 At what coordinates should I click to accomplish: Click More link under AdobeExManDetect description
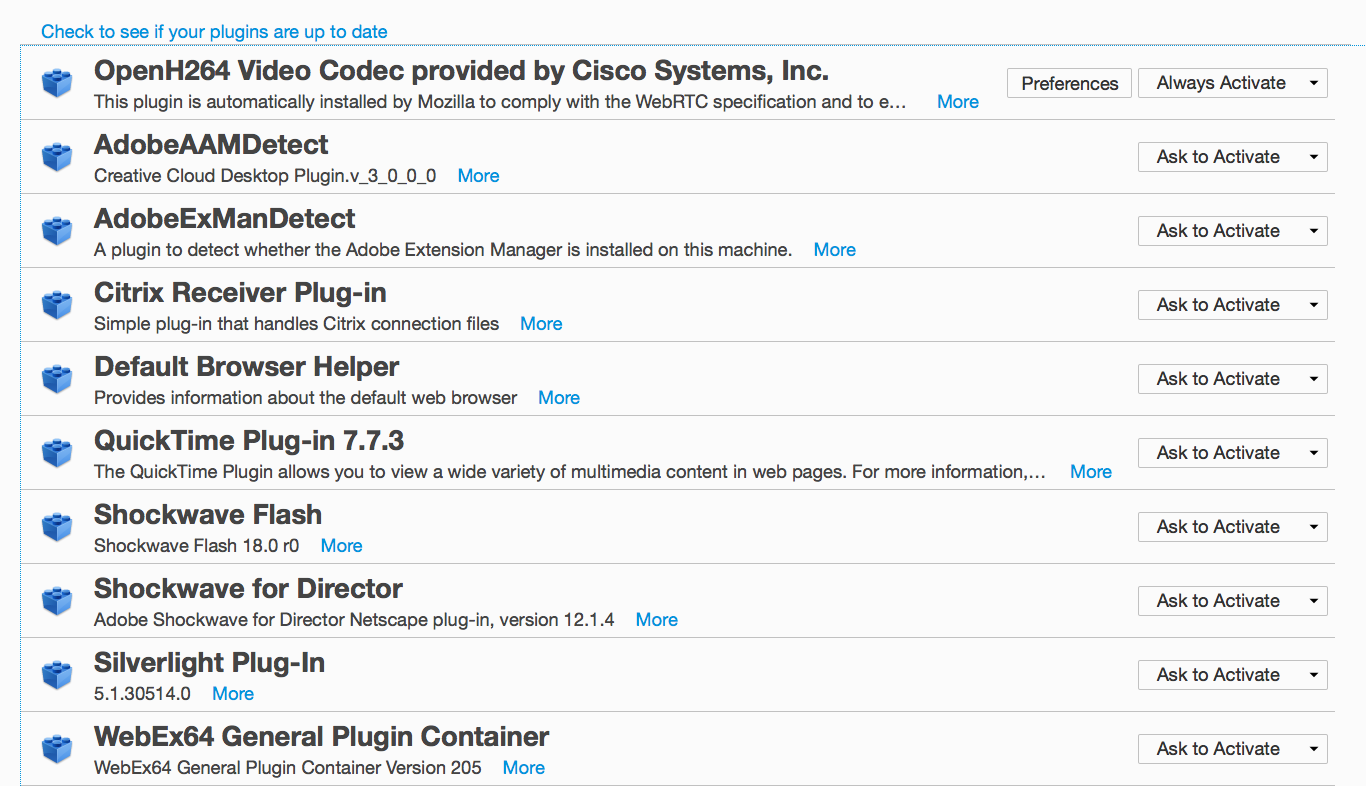834,250
